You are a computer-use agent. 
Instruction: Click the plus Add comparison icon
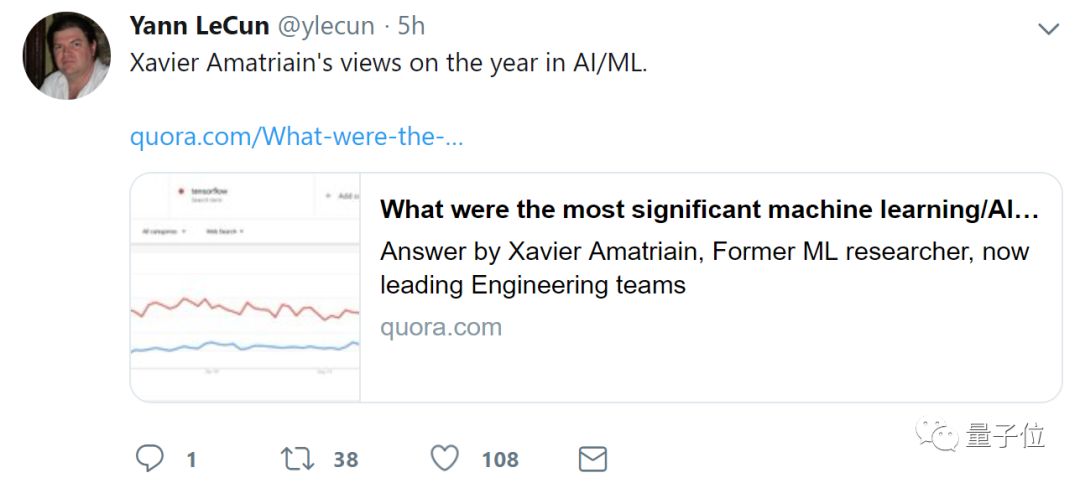pos(328,195)
